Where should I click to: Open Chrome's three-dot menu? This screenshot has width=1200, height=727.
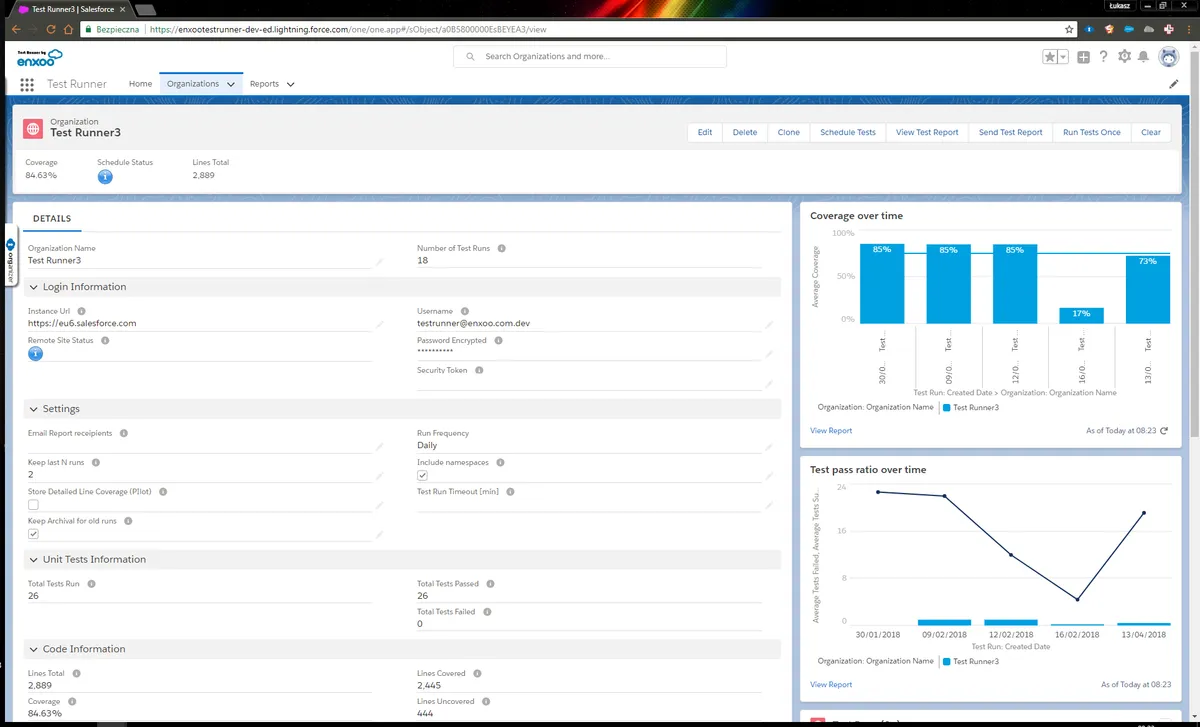click(x=1187, y=30)
